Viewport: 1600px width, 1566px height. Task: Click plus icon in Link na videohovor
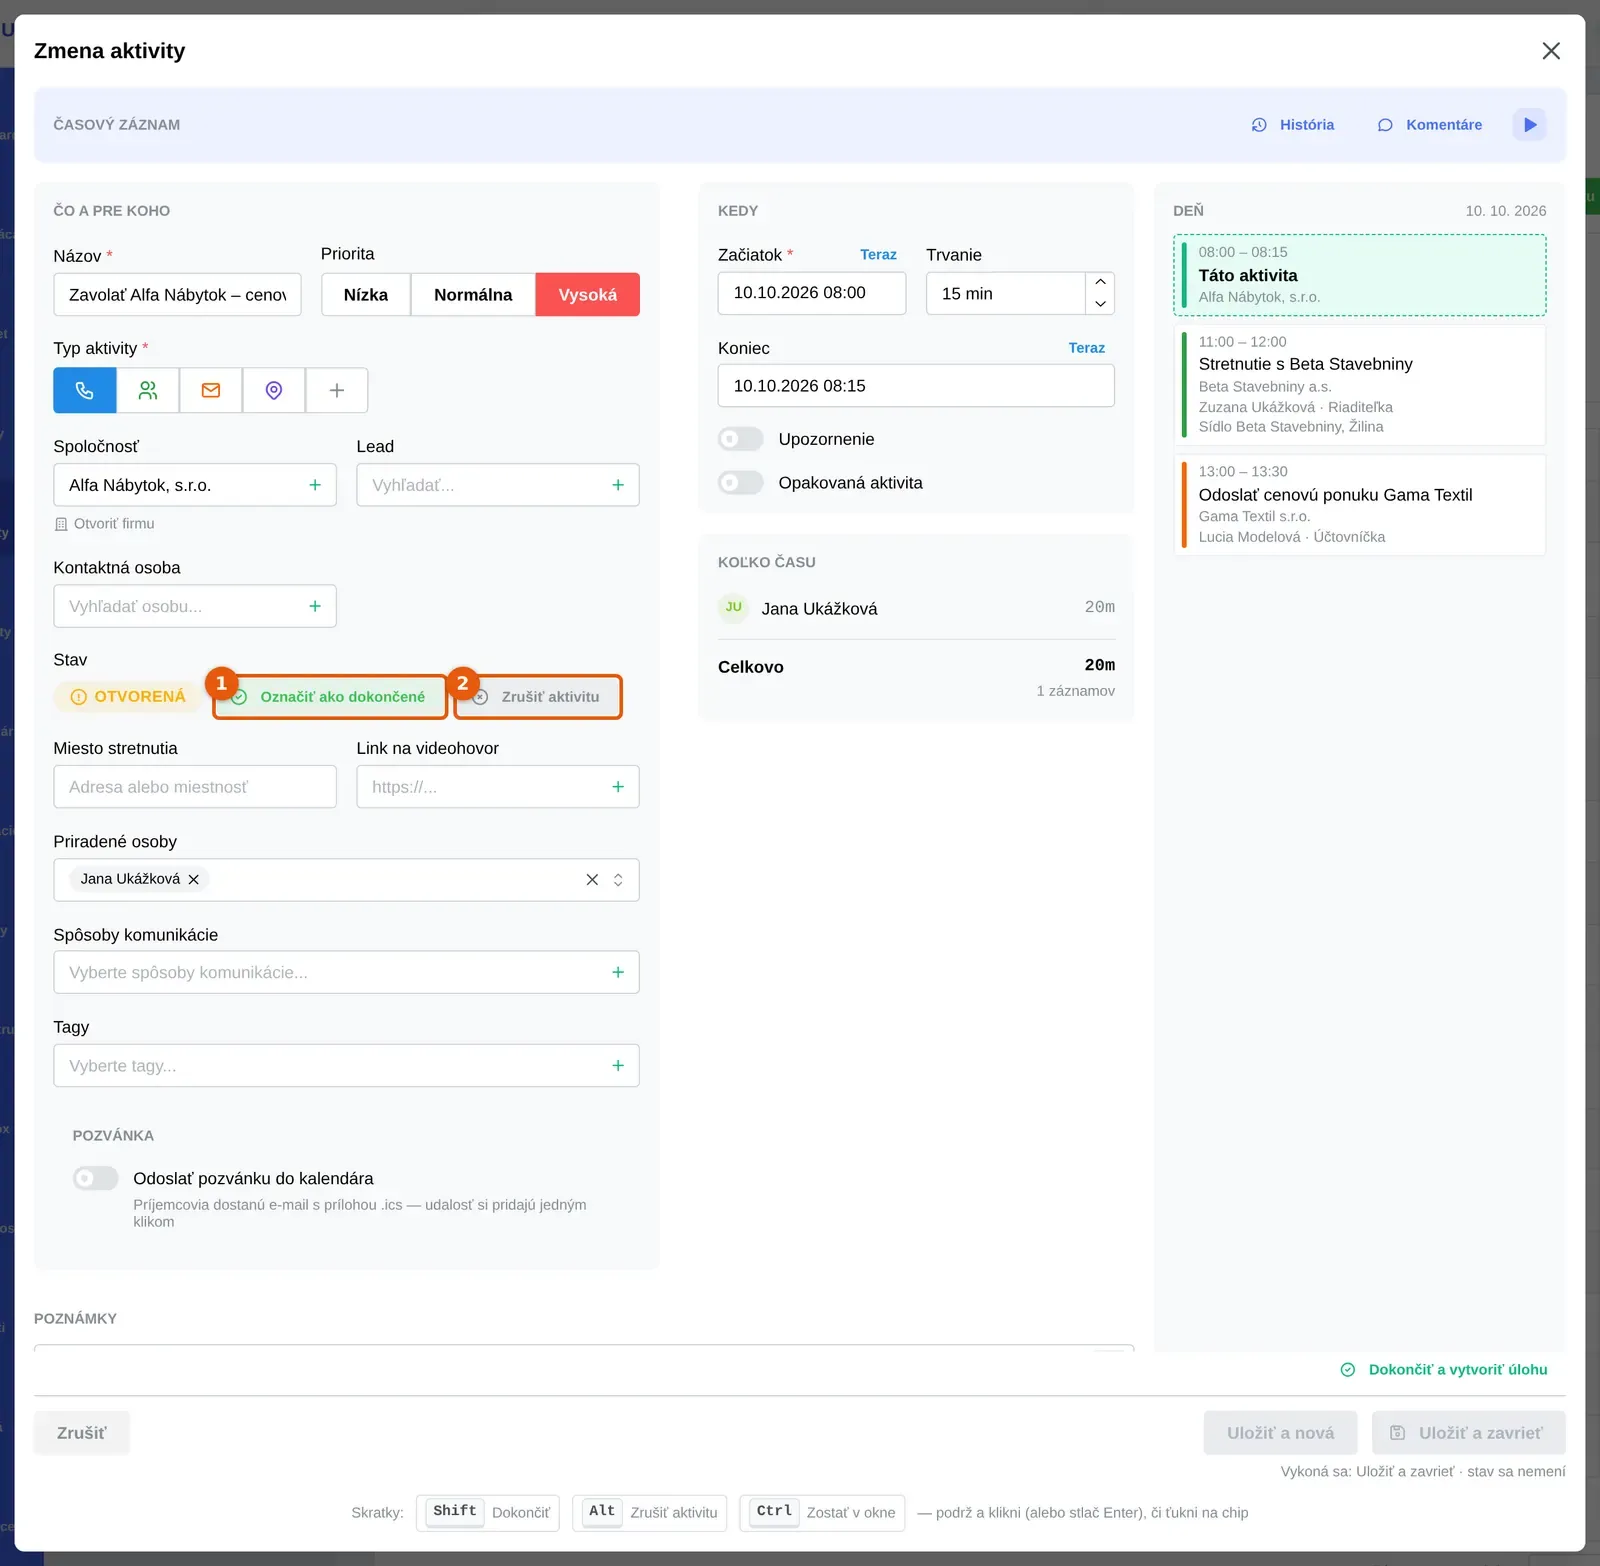tap(618, 787)
